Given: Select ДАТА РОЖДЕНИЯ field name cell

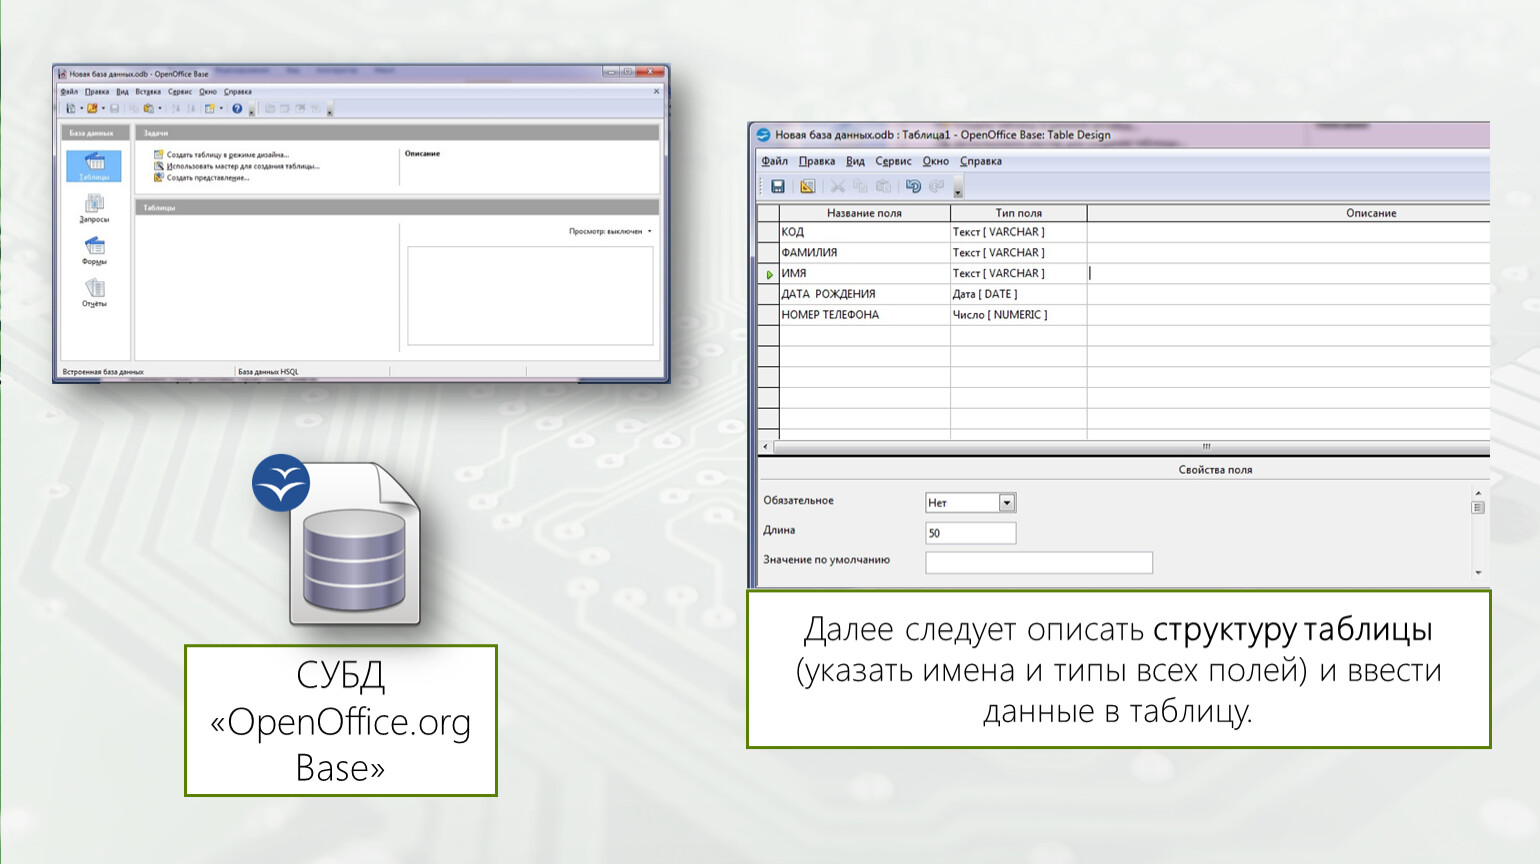Looking at the screenshot, I should tap(864, 294).
